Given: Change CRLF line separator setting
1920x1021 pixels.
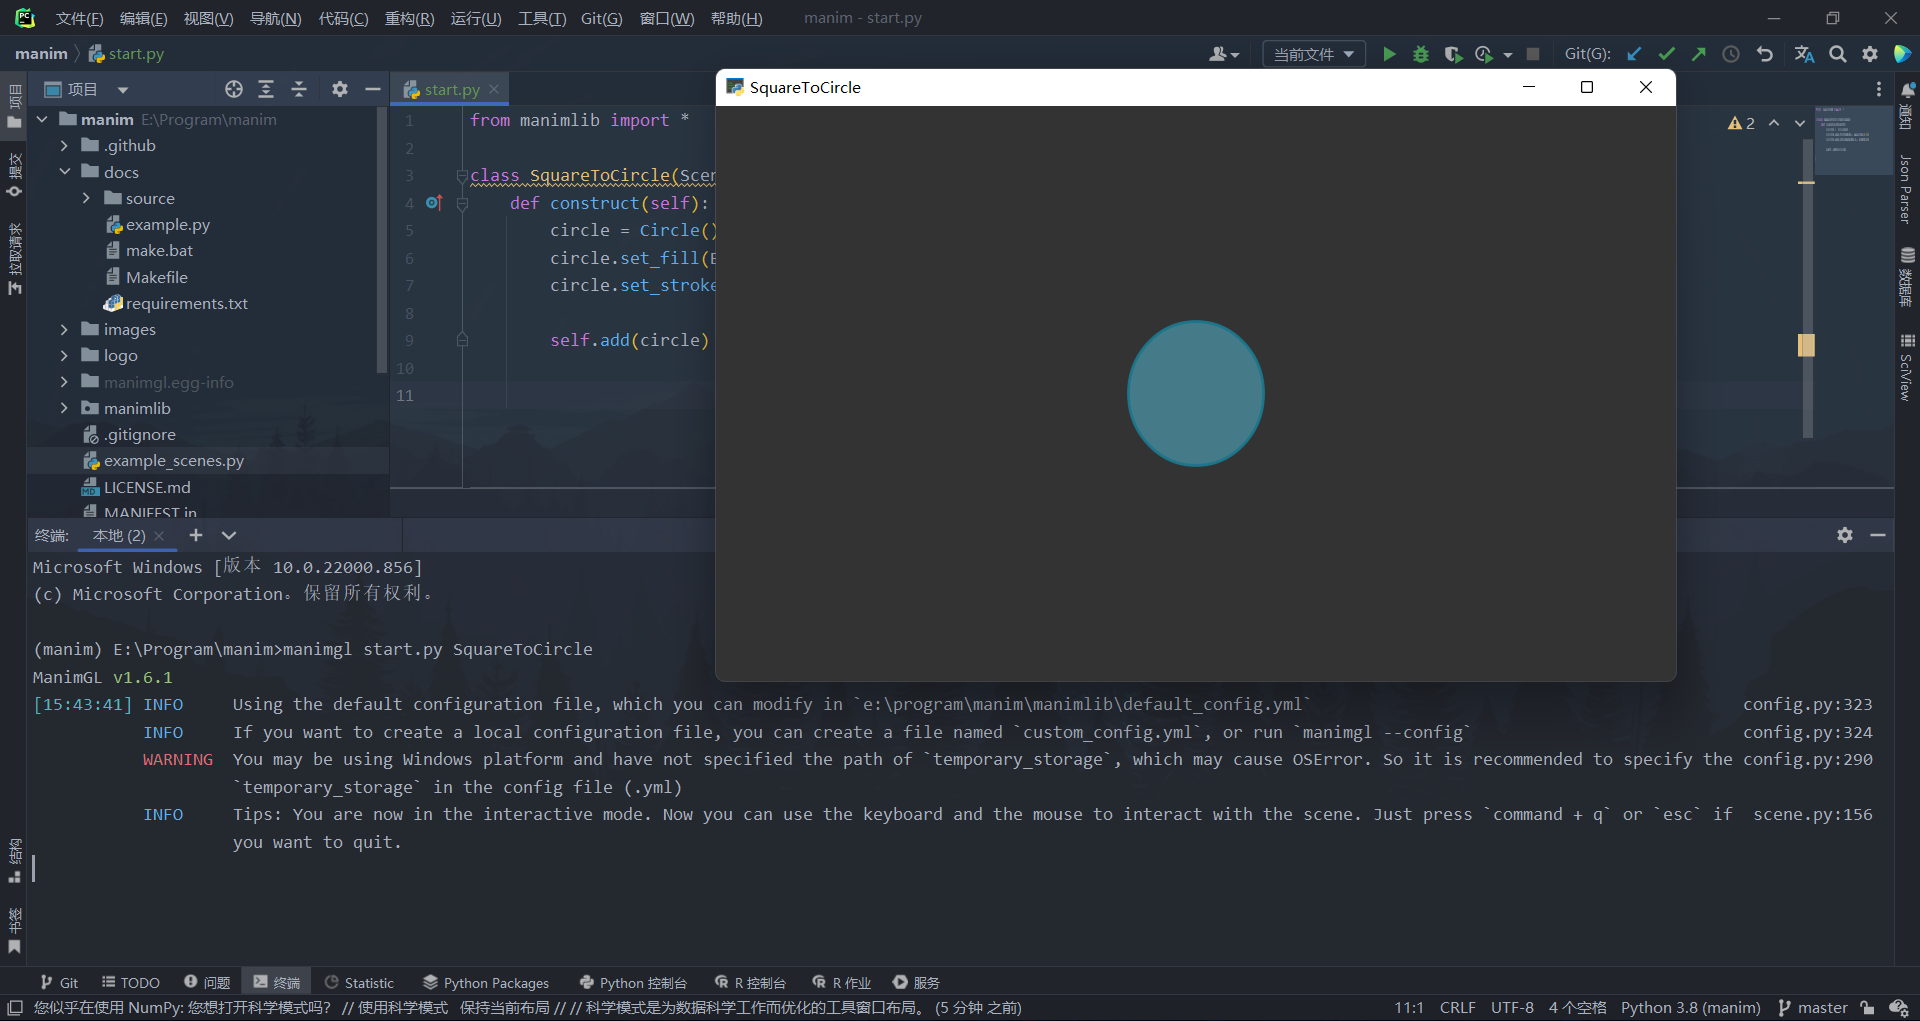Looking at the screenshot, I should 1457,1007.
